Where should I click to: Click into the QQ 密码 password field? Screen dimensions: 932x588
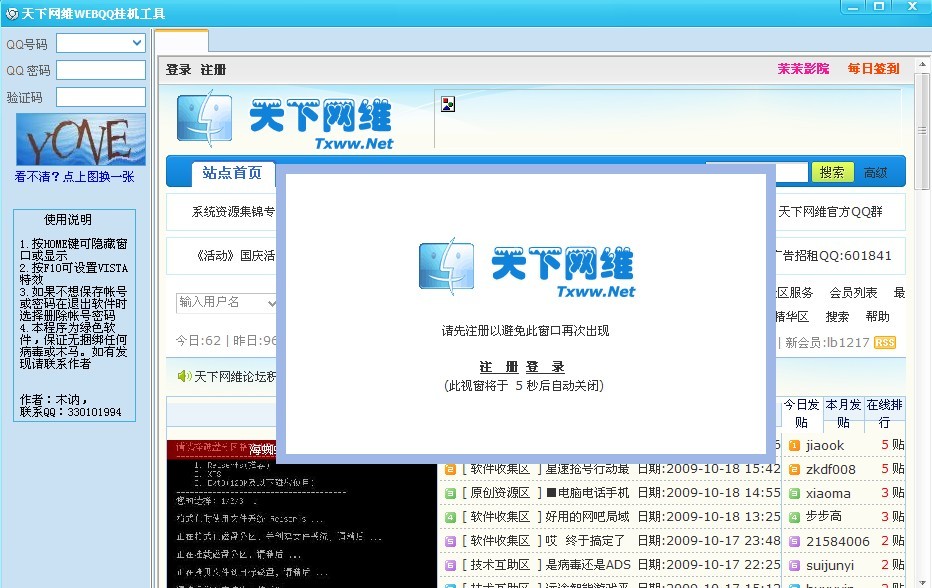click(101, 70)
